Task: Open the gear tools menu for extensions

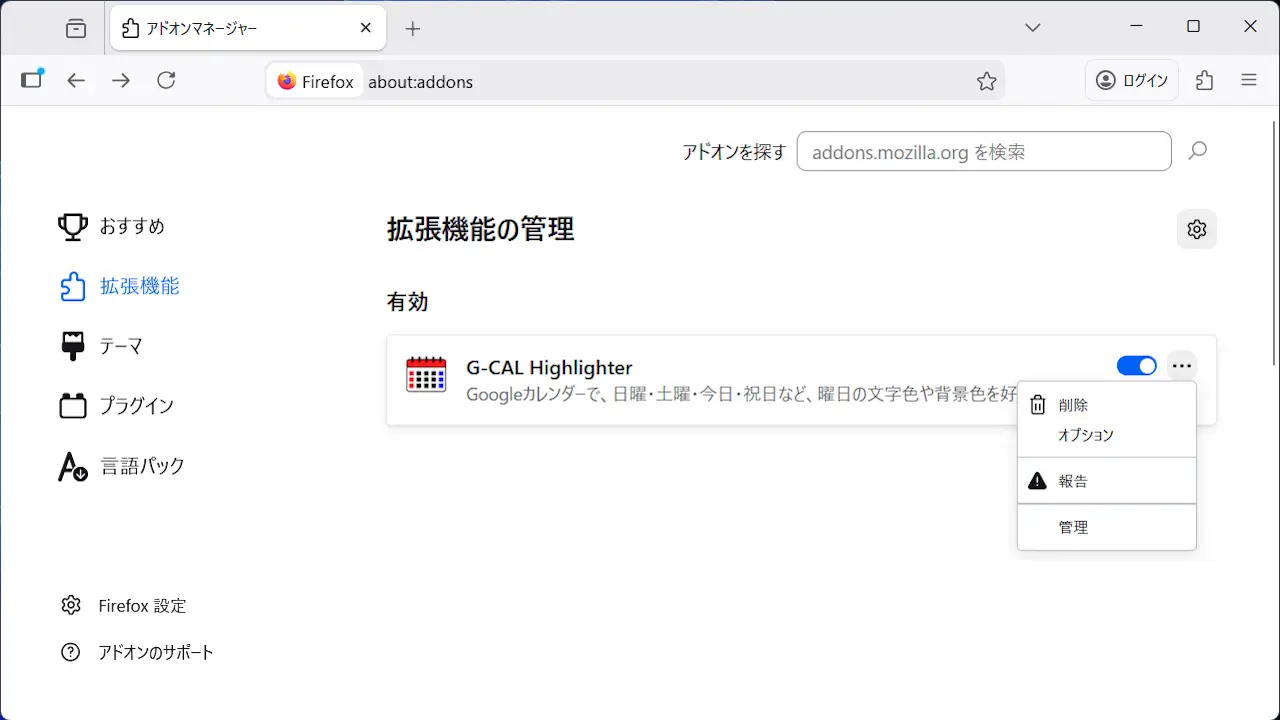Action: [x=1196, y=229]
